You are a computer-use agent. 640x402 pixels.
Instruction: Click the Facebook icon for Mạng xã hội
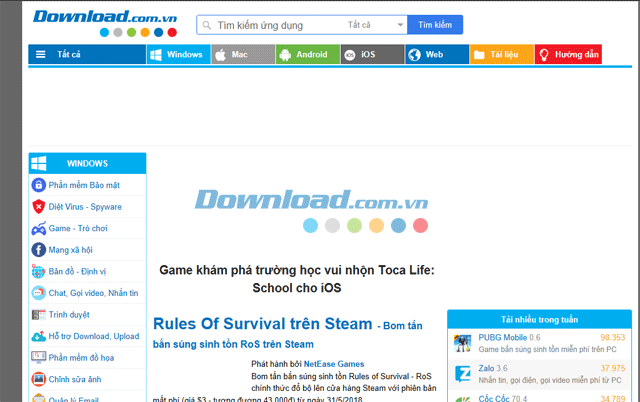point(38,250)
